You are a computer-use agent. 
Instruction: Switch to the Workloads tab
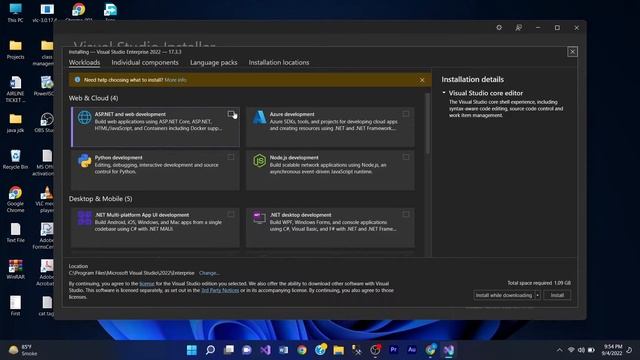coord(84,62)
